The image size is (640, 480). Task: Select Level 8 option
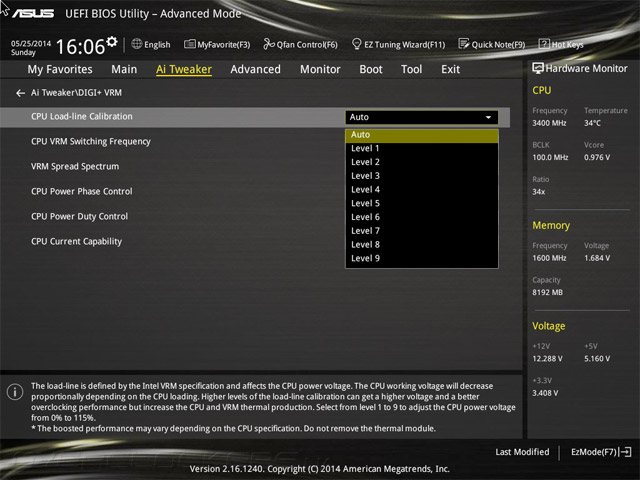tap(422, 244)
